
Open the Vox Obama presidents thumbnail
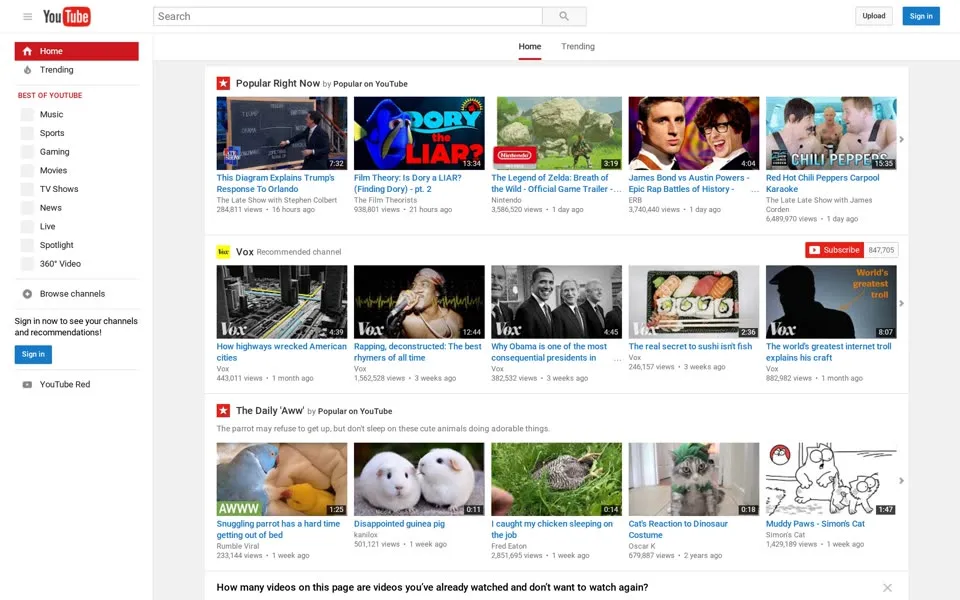tap(556, 302)
